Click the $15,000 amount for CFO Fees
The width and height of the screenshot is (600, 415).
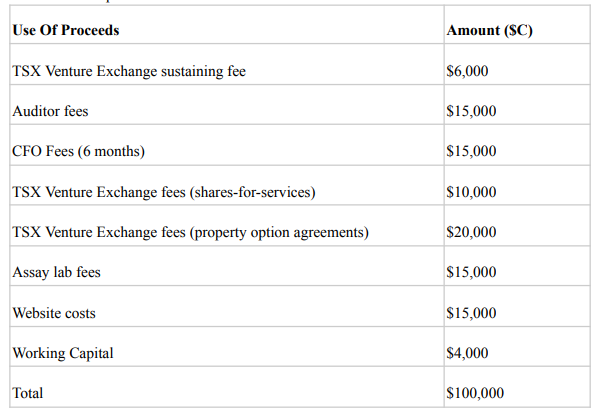(471, 151)
